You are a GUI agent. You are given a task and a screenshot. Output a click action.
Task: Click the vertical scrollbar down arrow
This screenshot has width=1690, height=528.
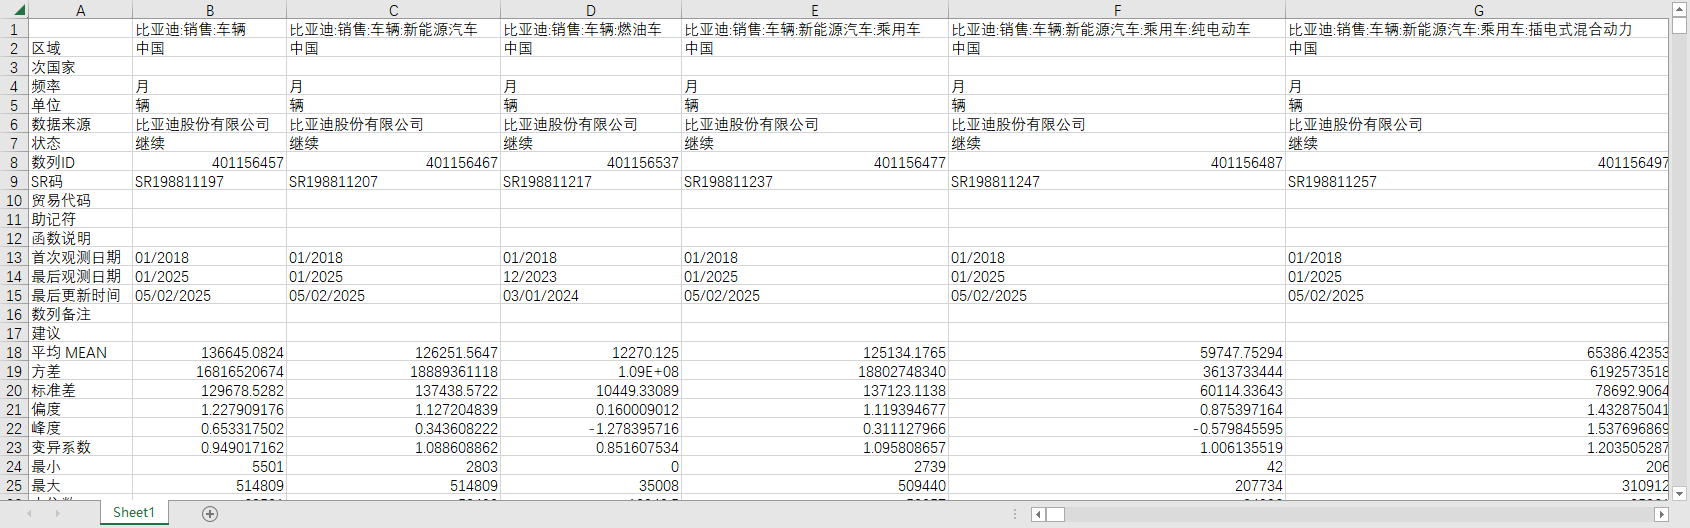point(1679,494)
